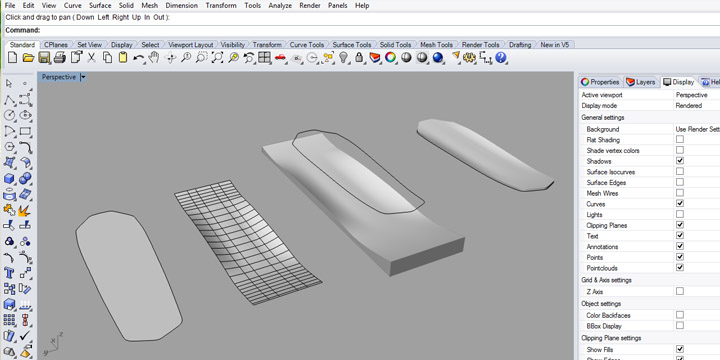The height and width of the screenshot is (360, 720).
Task: Click the blue Help question mark icon
Action: pos(501,57)
